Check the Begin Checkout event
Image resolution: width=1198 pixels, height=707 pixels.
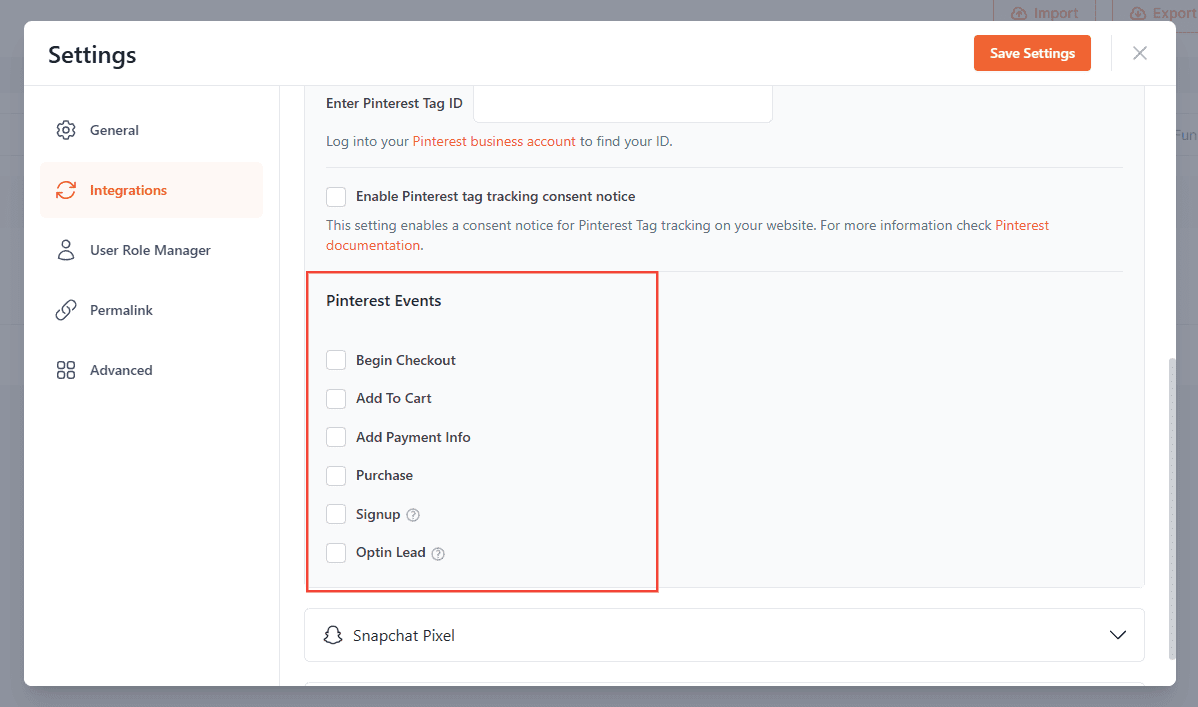(x=336, y=360)
